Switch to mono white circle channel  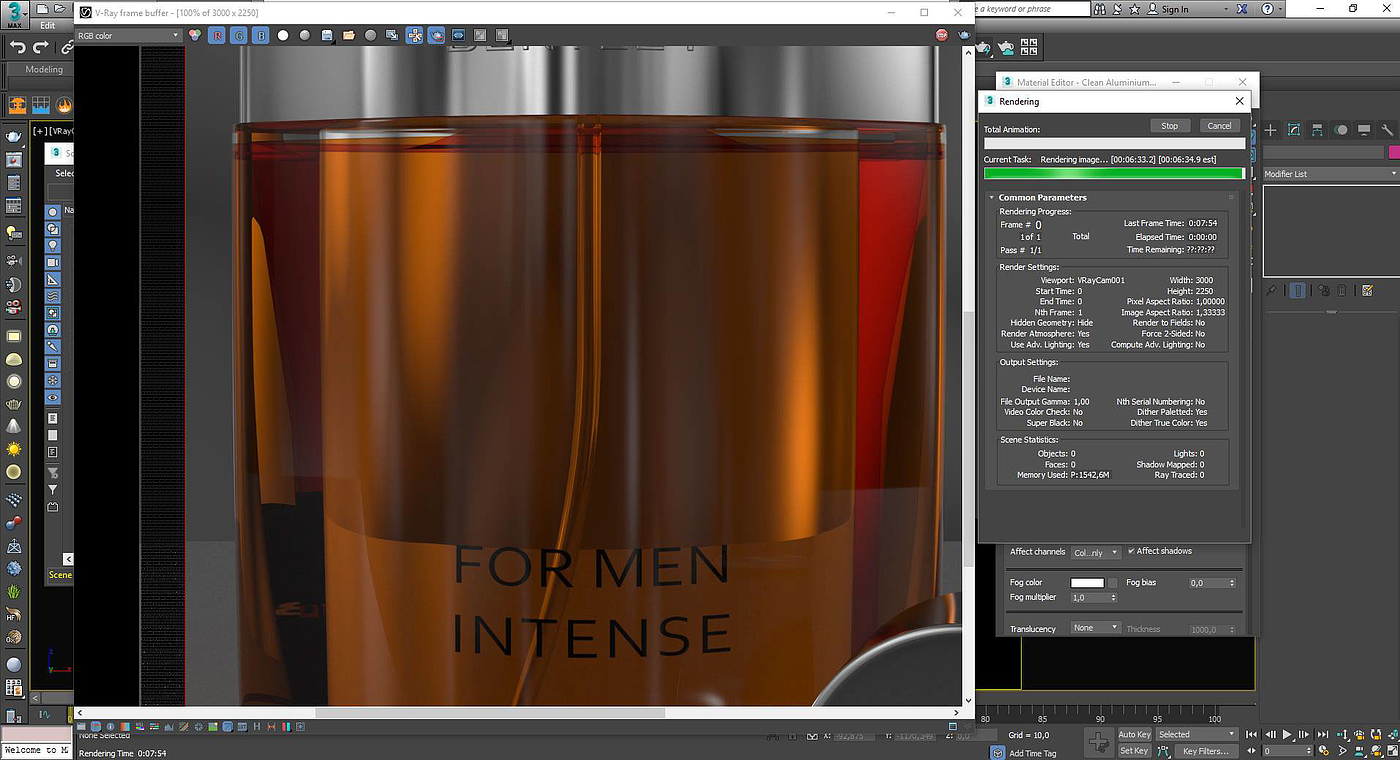283,35
